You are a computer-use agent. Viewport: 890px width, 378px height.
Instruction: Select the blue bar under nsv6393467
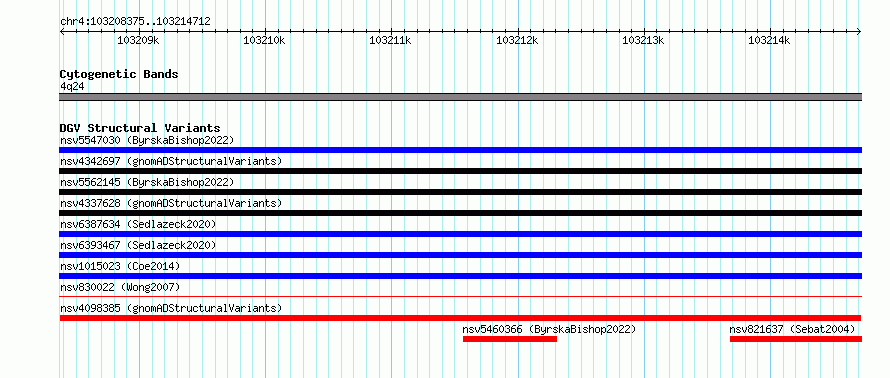point(460,255)
